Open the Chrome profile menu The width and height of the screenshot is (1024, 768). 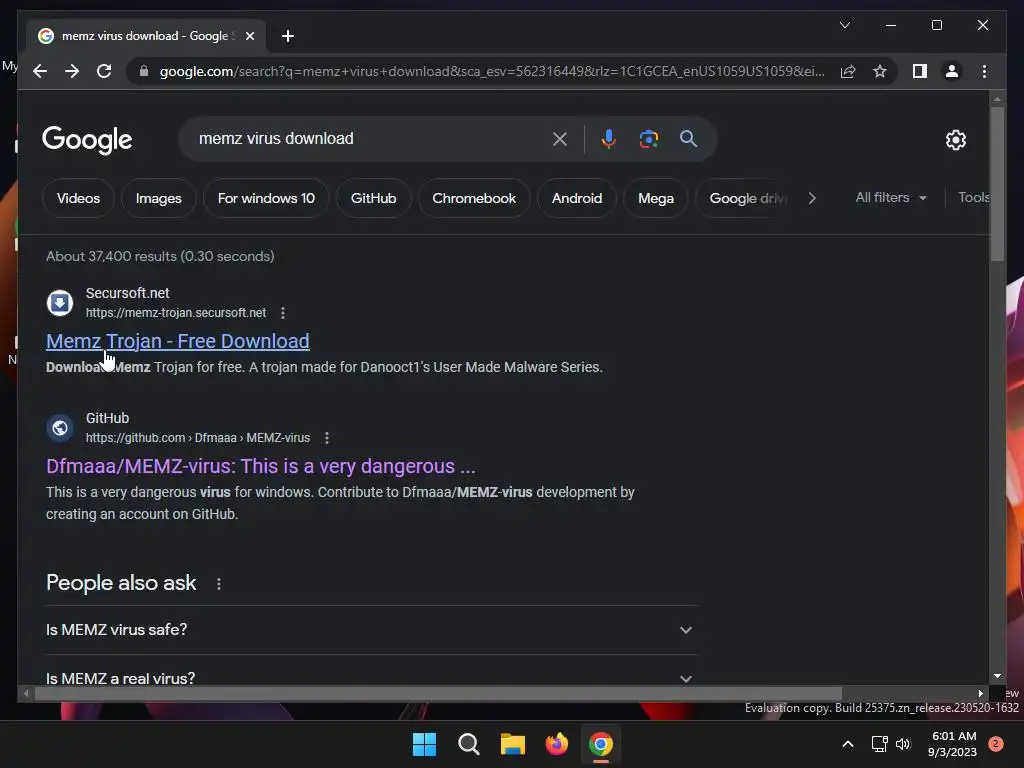(x=952, y=71)
